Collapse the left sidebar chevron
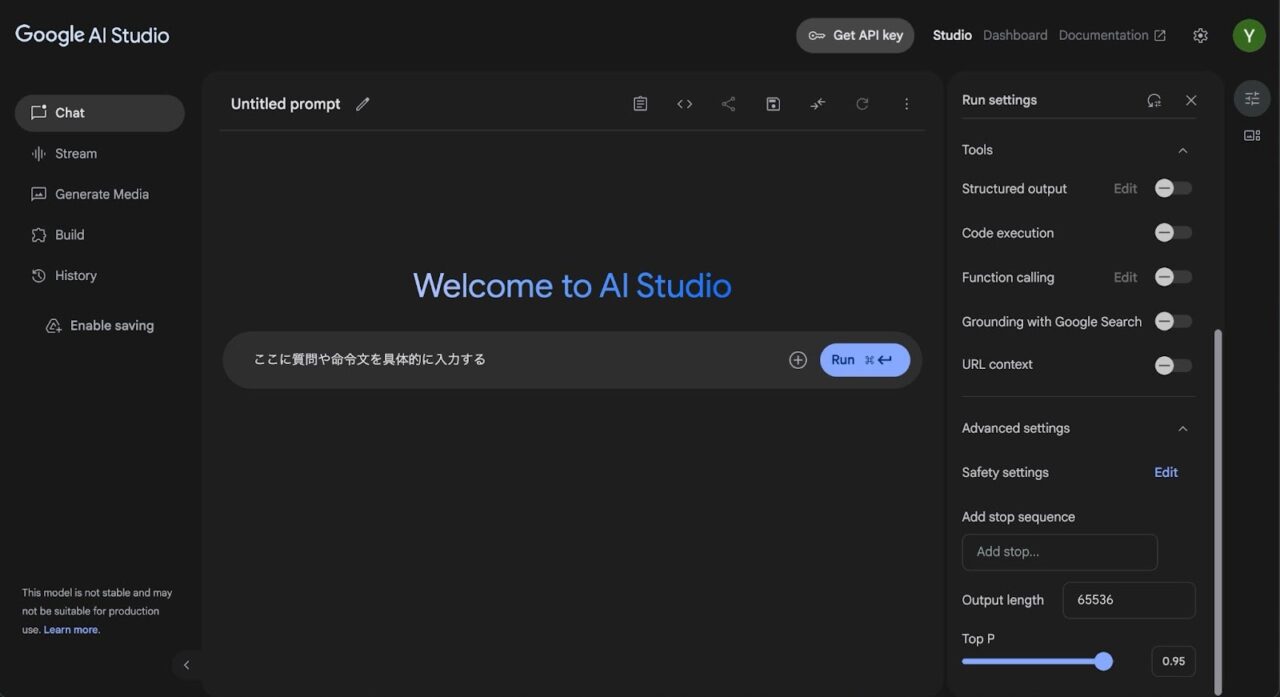 (186, 665)
